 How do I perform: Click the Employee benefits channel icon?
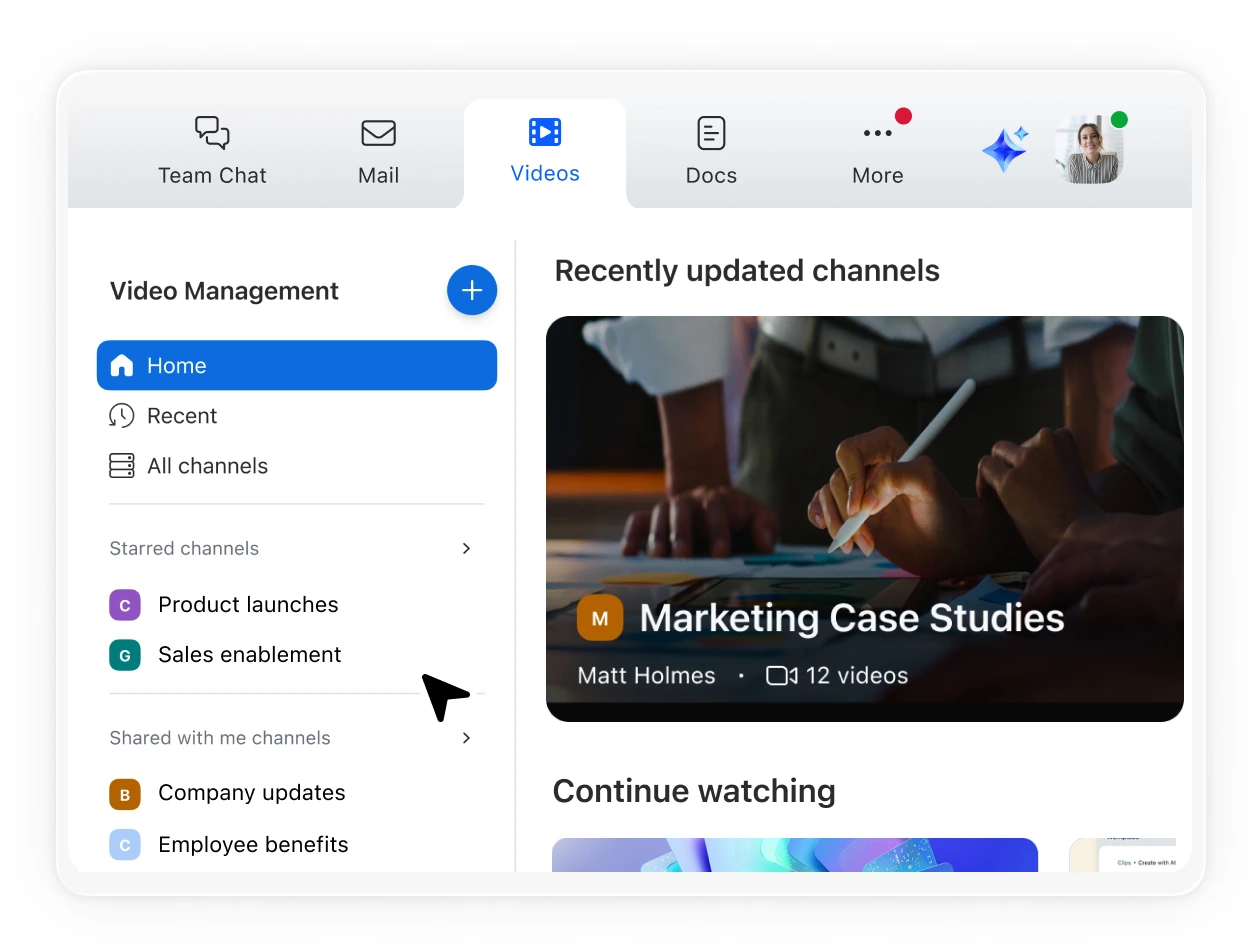[124, 845]
